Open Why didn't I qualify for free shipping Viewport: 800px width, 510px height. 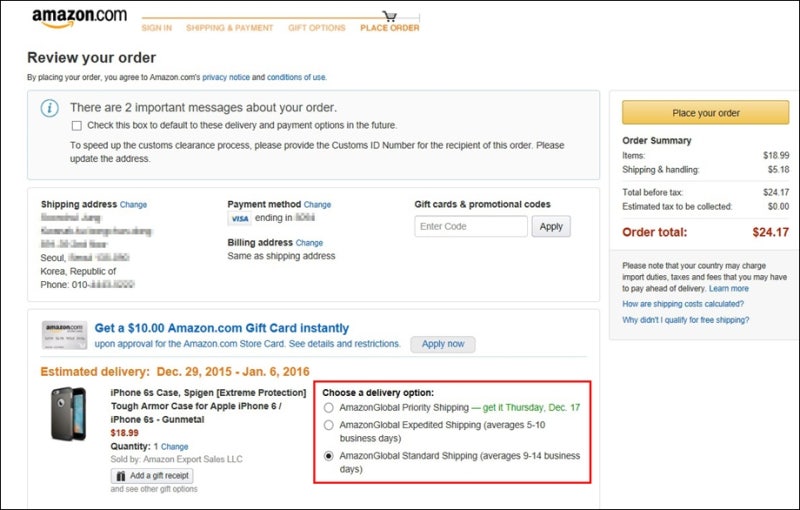[x=686, y=320]
